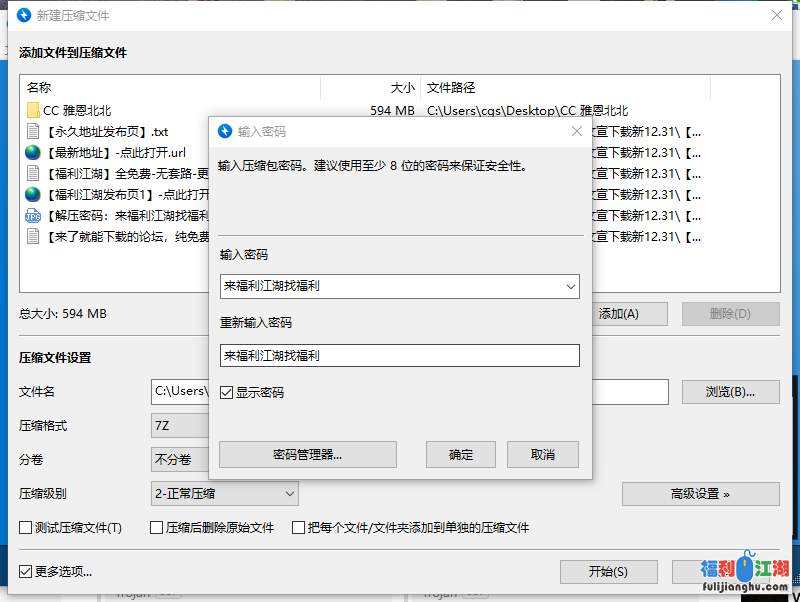800x602 pixels.
Task: Toggle the 更多选项 checkbox
Action: (26, 572)
